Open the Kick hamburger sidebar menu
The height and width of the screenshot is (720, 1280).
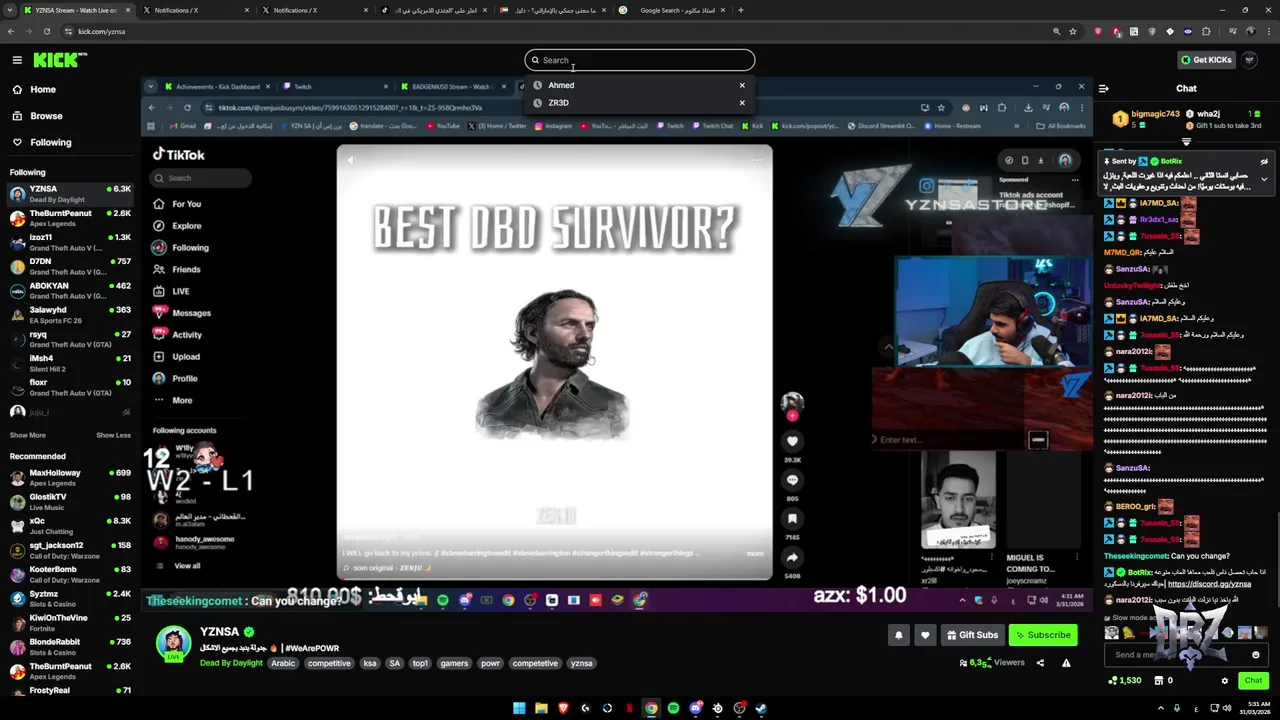[x=17, y=60]
